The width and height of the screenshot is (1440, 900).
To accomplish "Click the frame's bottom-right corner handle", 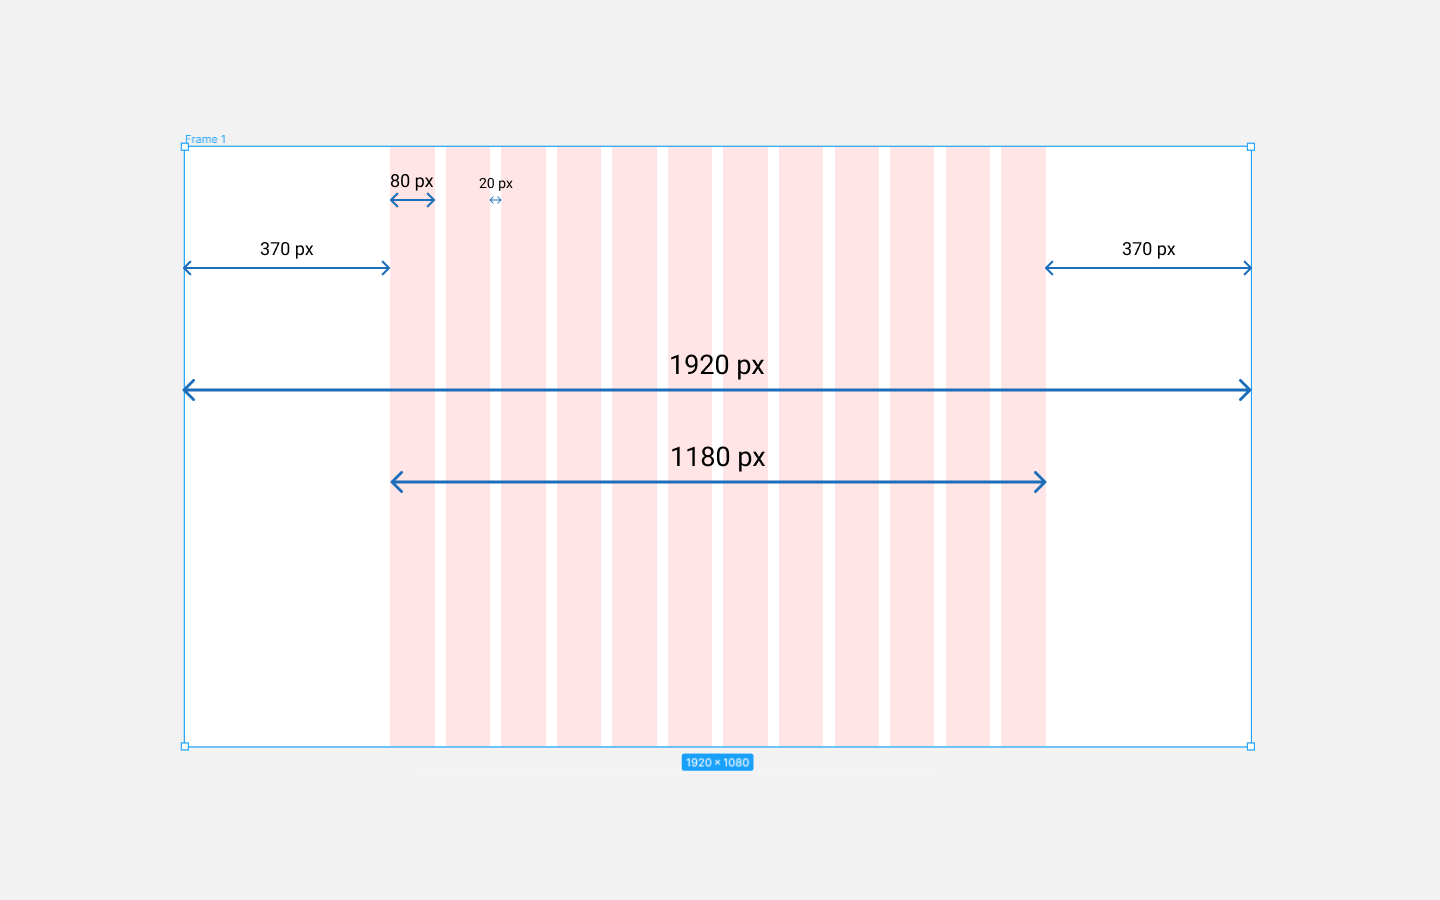I will pos(1251,746).
